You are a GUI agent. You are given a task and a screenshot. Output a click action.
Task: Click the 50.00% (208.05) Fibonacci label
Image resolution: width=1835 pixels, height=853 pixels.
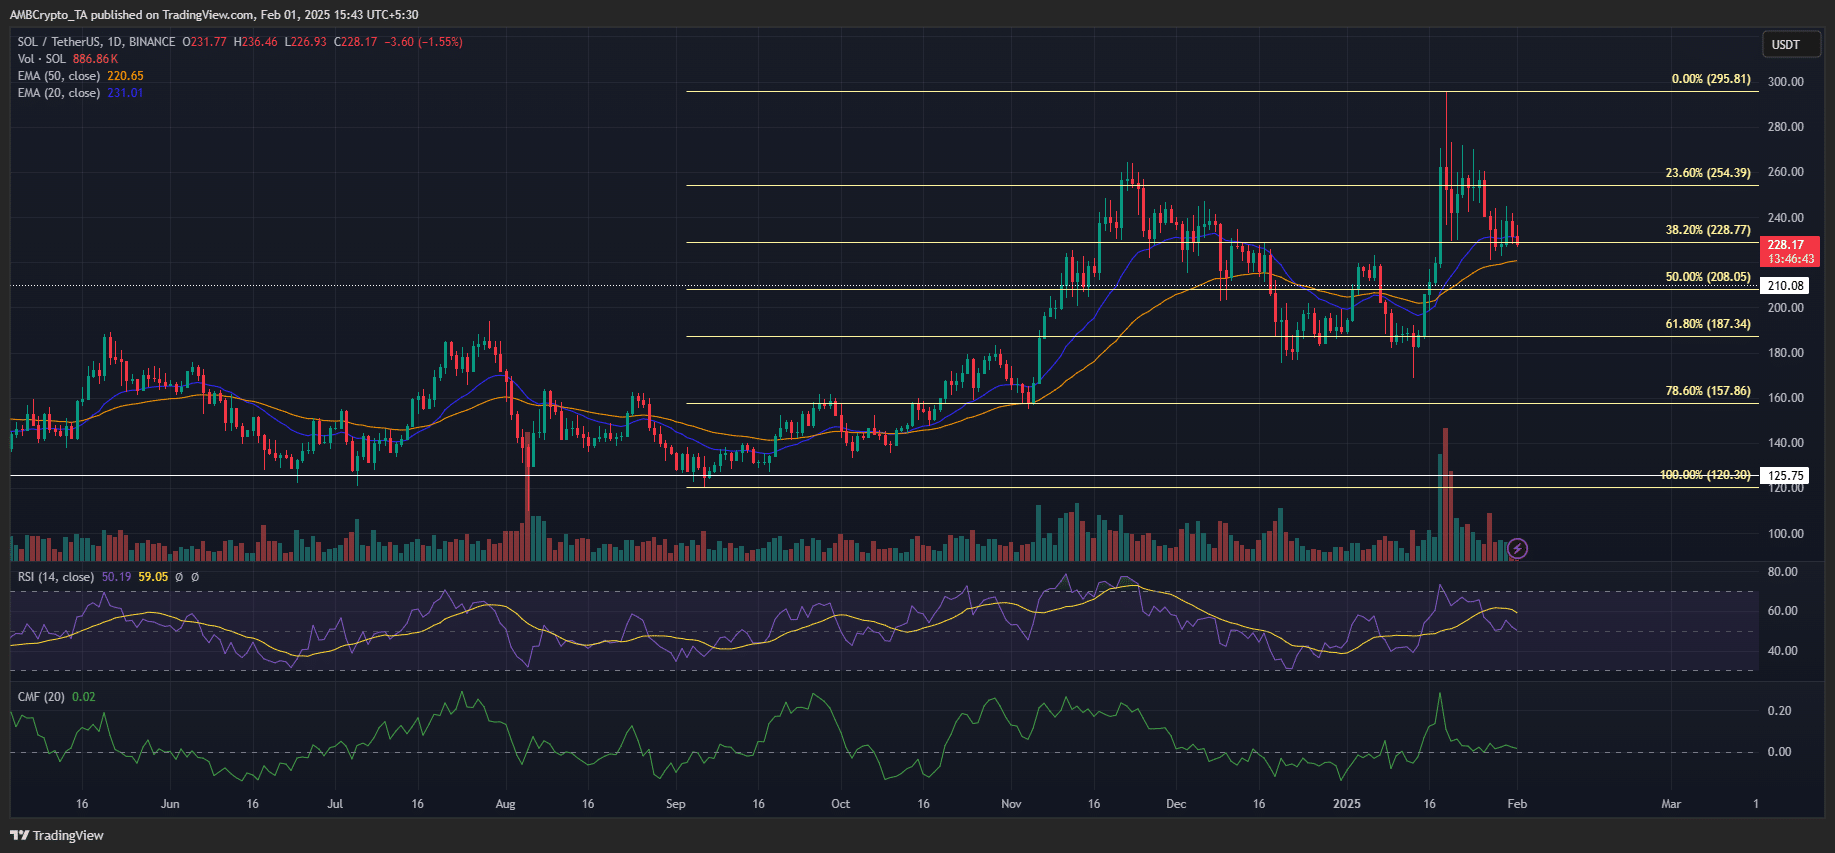coord(1708,277)
